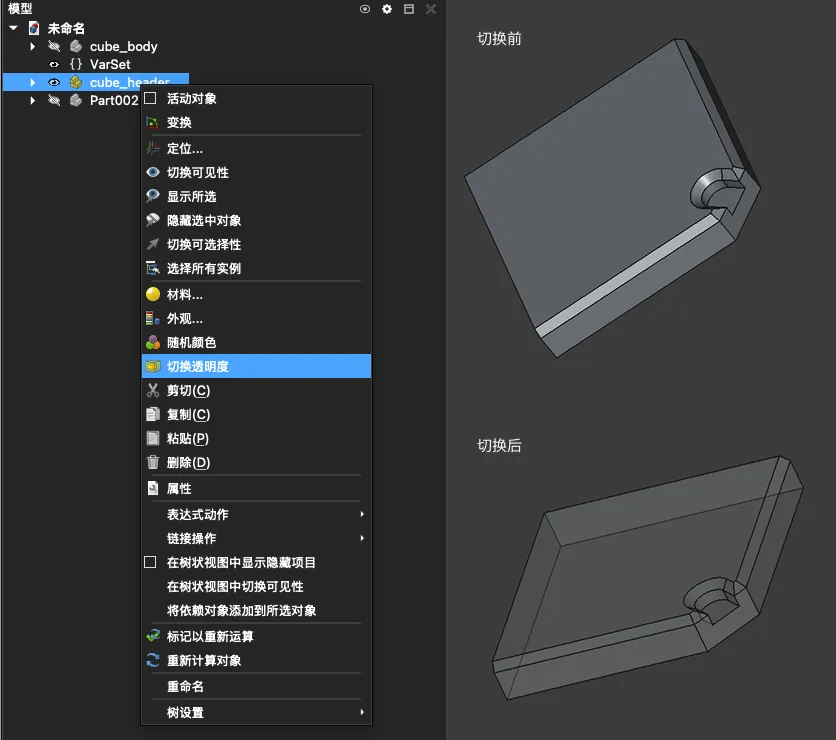This screenshot has height=740, width=836.
Task: Enable 在树状视图中显示隐藏项目 checkbox
Action: pyautogui.click(x=151, y=563)
